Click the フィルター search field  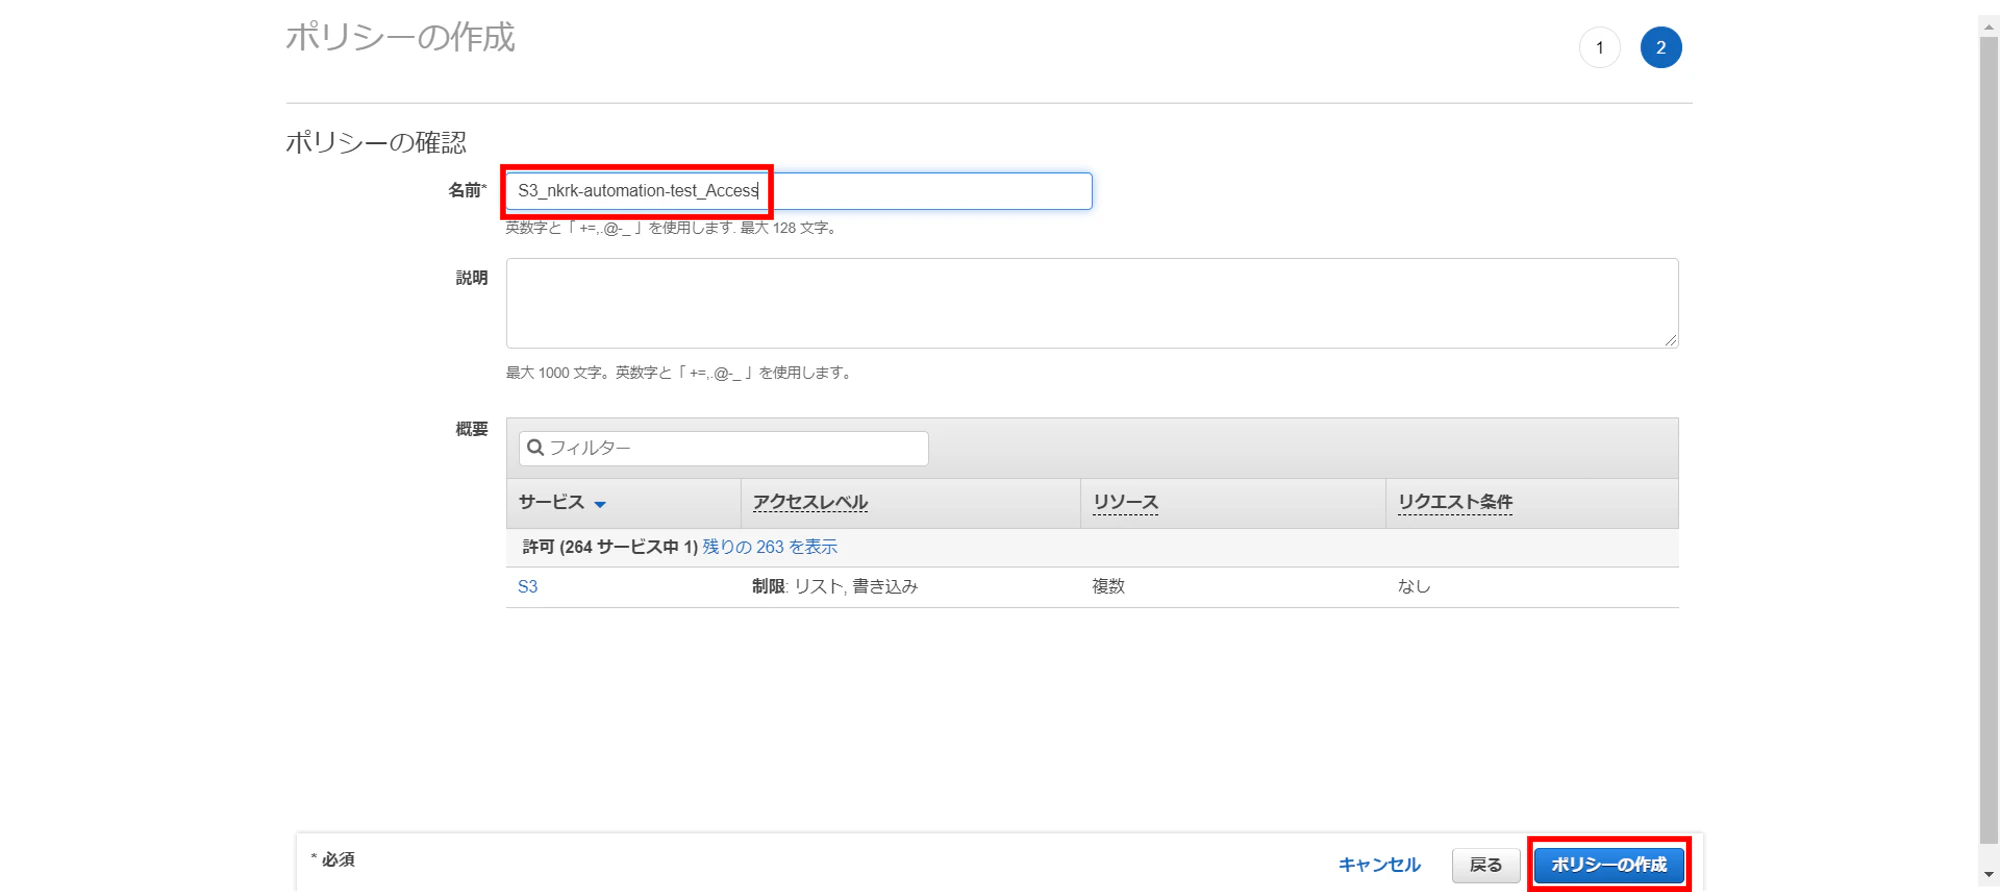click(723, 448)
